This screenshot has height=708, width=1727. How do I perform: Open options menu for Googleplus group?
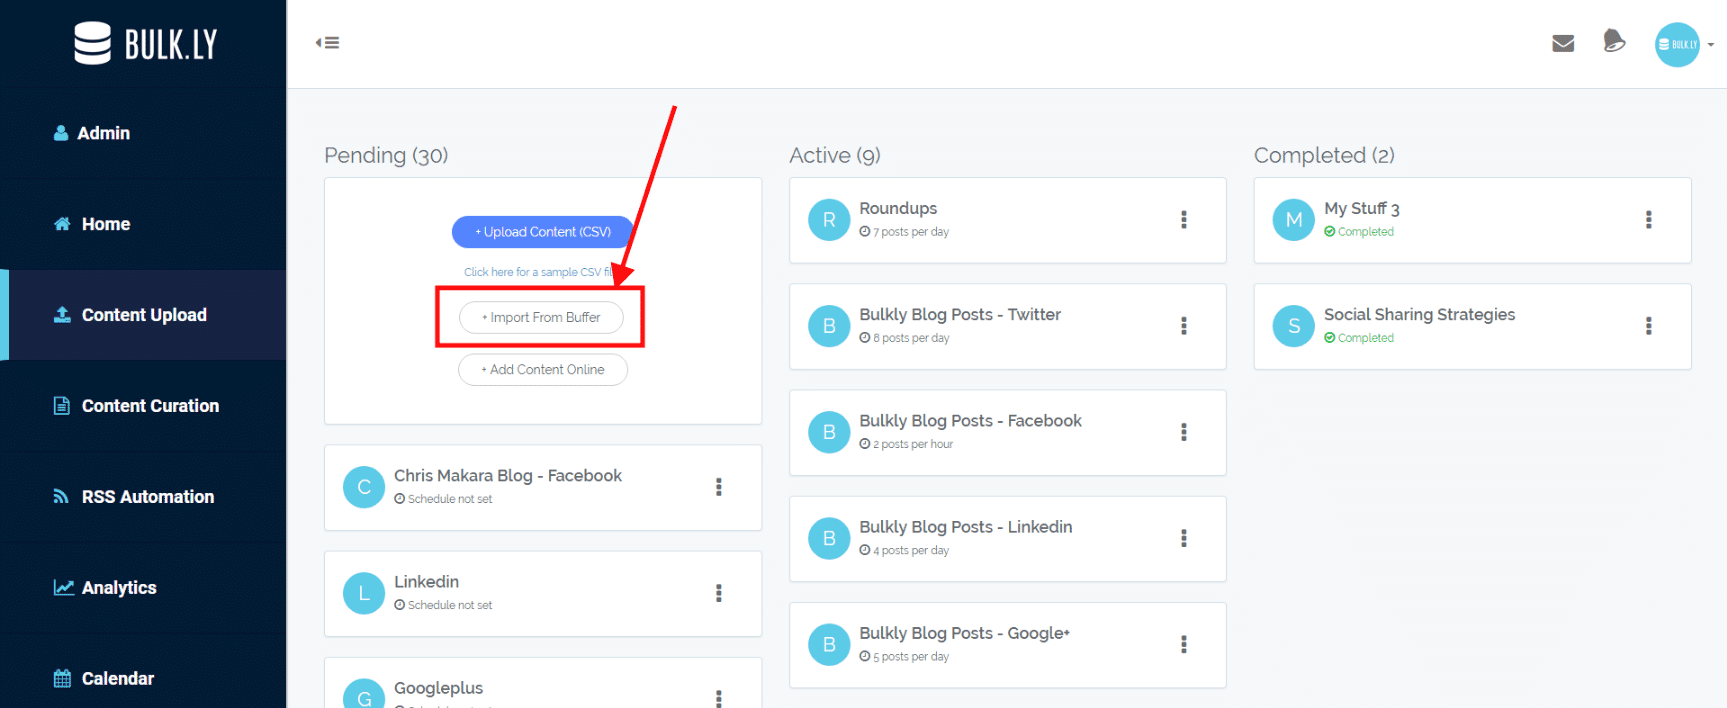pos(718,698)
